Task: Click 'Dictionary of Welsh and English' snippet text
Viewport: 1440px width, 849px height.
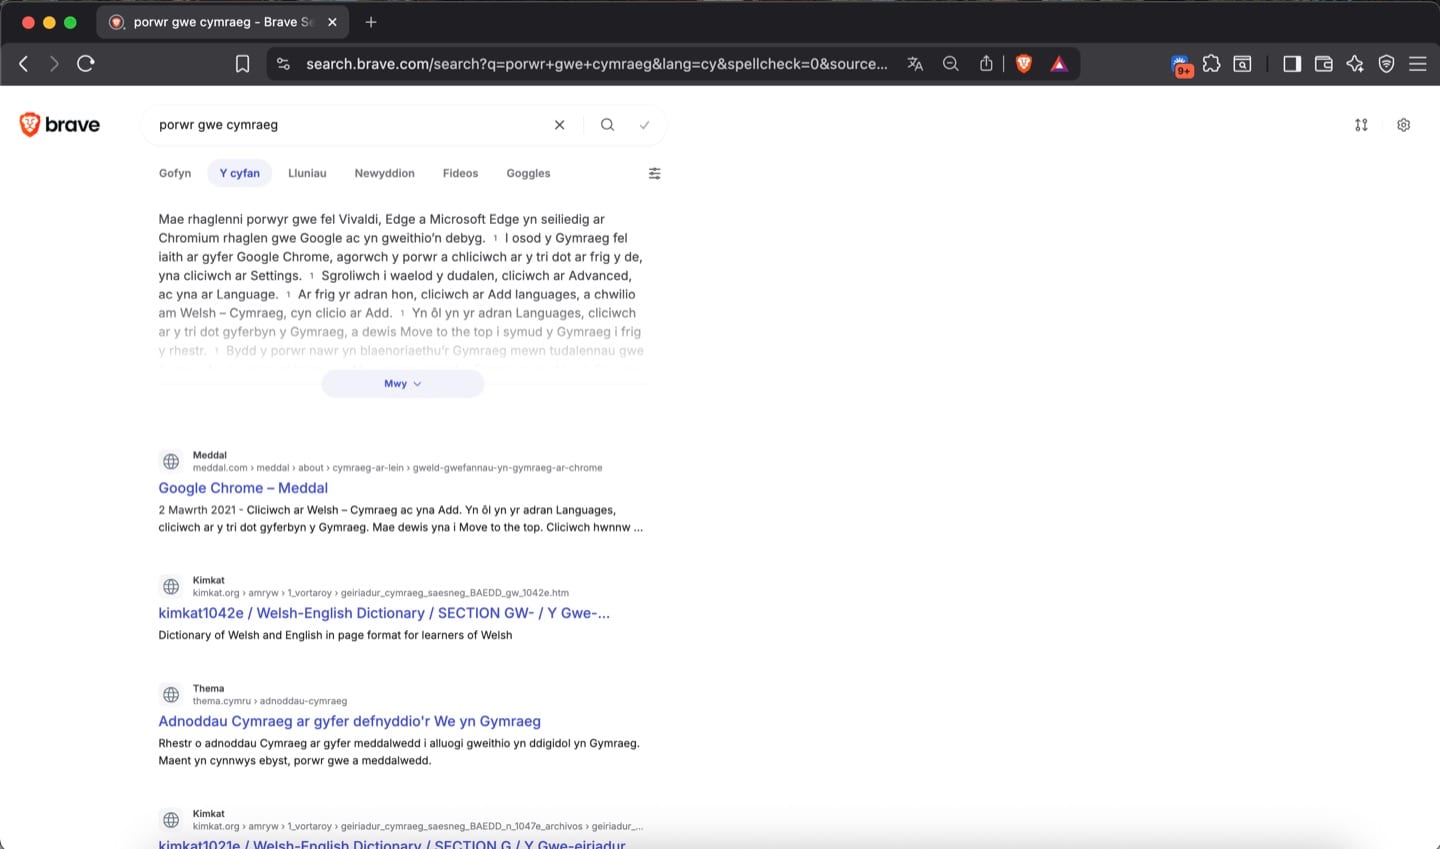Action: pos(335,635)
